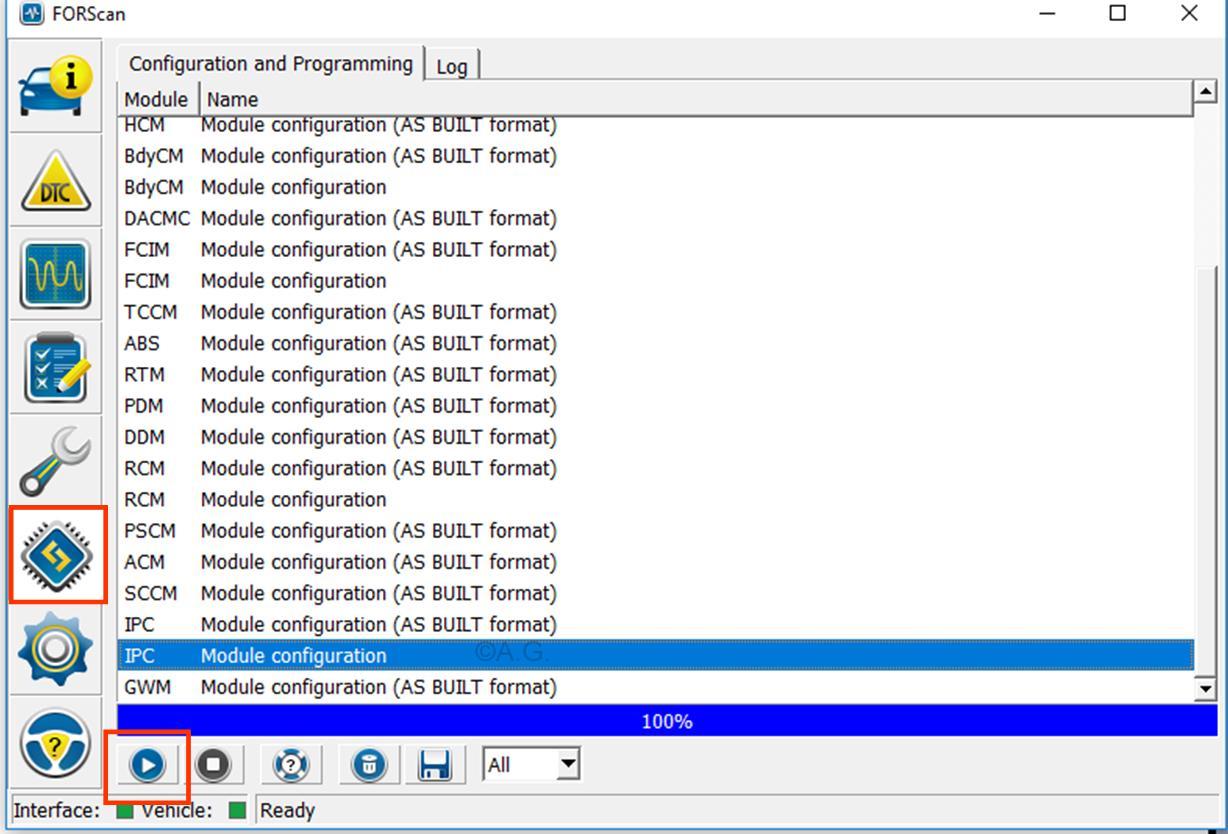The image size is (1228, 834).
Task: Click the Interface green status indicator
Action: tap(125, 810)
